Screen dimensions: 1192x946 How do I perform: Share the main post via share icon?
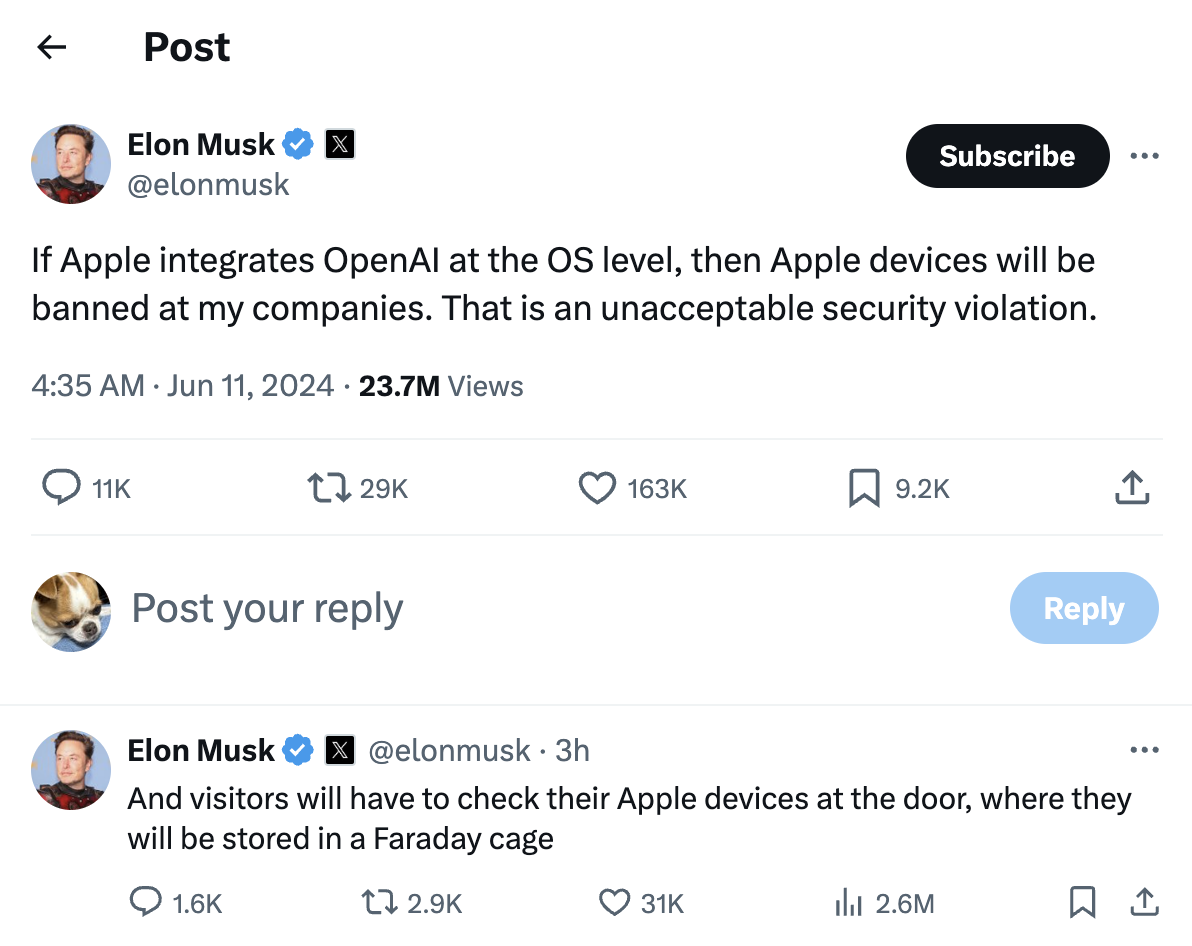pos(1131,488)
